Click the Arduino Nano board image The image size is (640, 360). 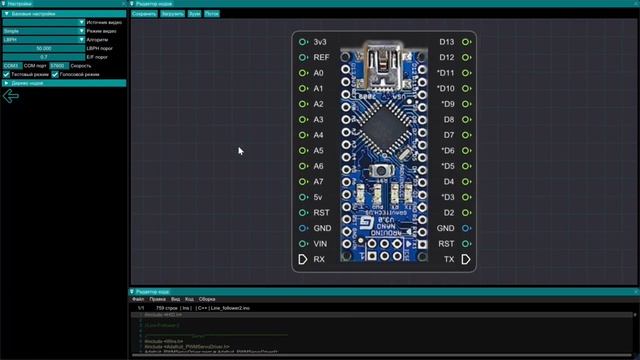[x=384, y=151]
